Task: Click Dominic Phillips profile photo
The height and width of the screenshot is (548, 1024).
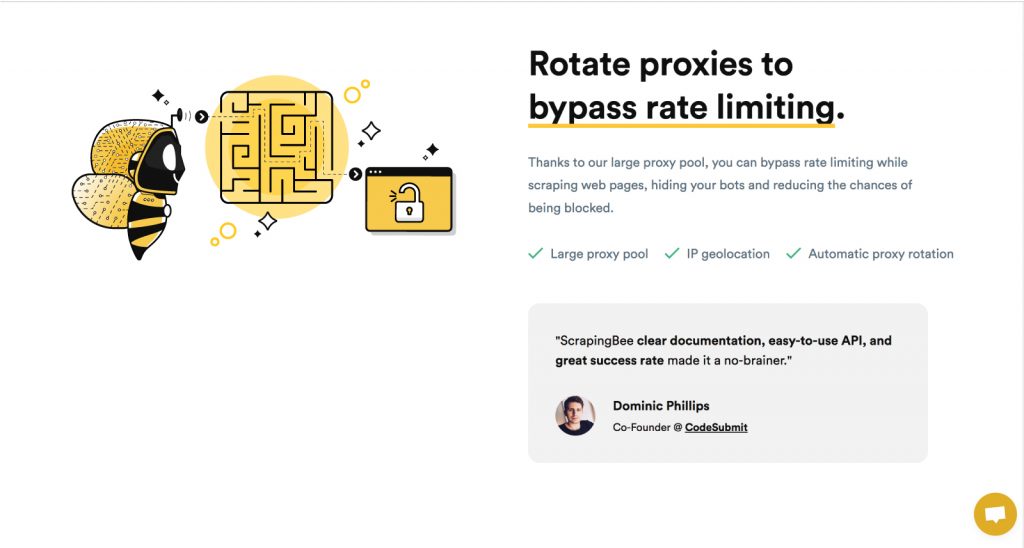Action: point(575,415)
